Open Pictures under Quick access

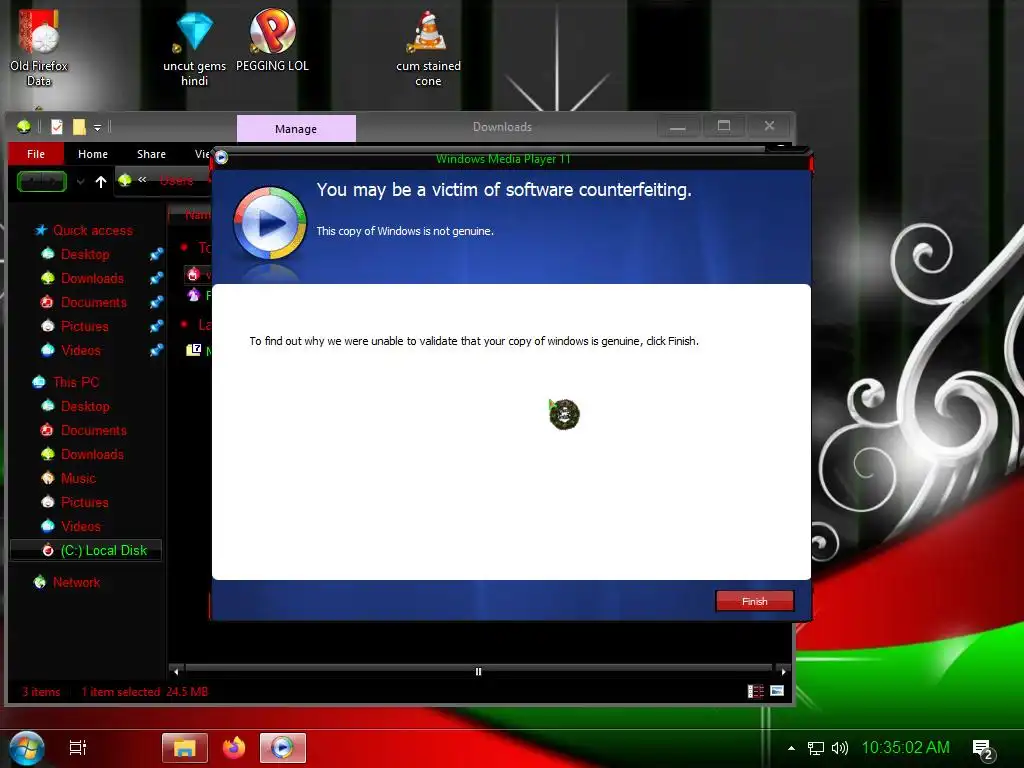(x=84, y=326)
